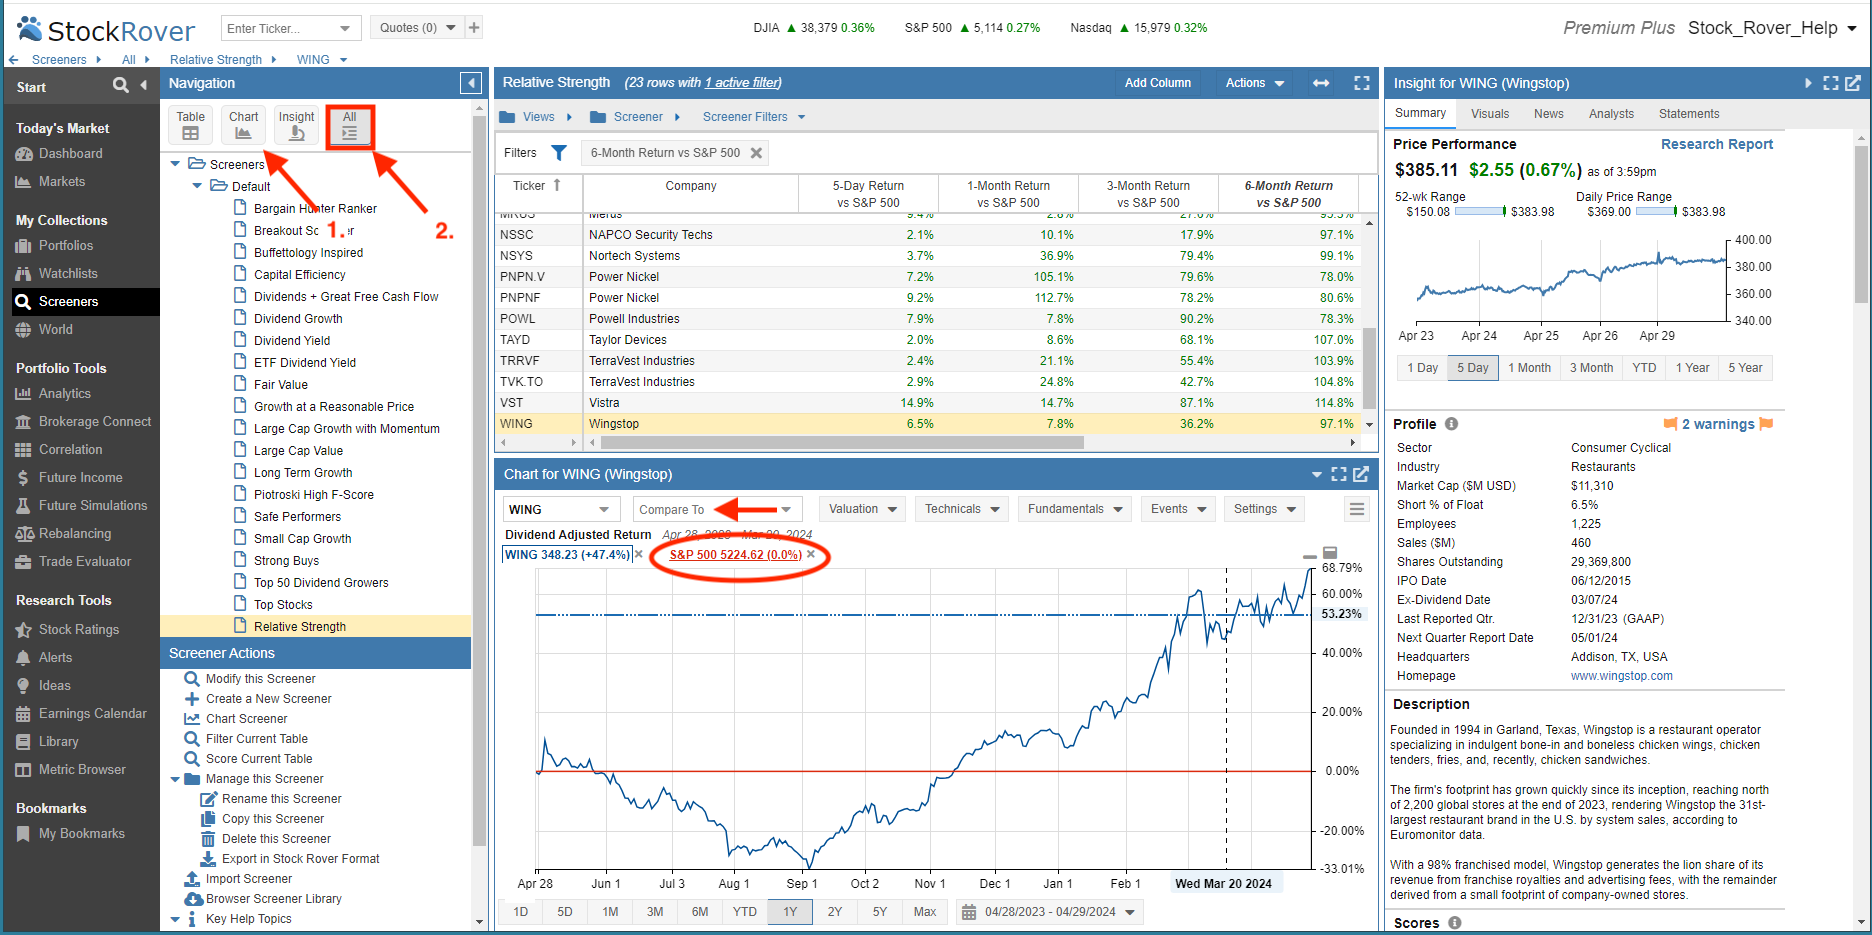
Task: Open the Research Report link
Action: coord(1716,144)
